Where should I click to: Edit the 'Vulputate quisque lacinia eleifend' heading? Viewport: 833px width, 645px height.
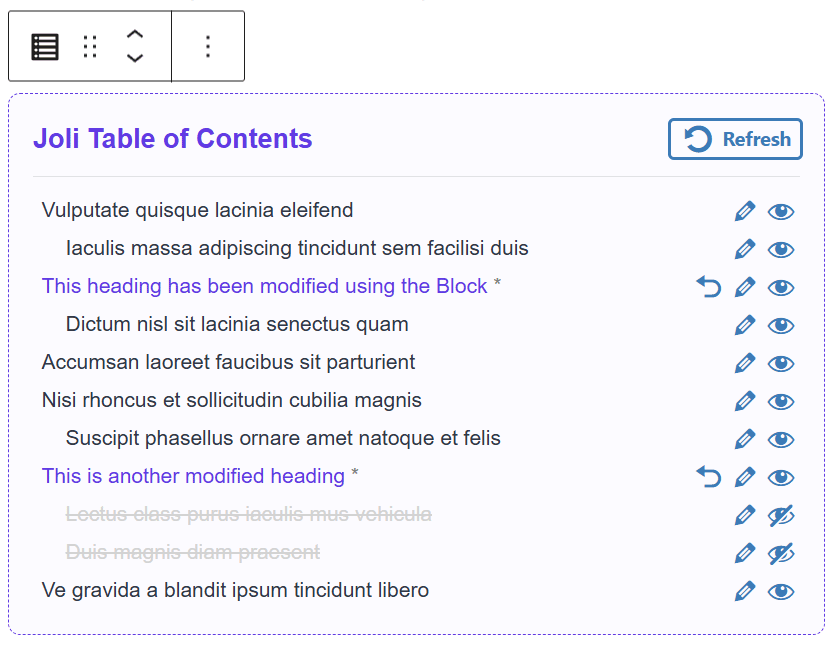[x=744, y=211]
